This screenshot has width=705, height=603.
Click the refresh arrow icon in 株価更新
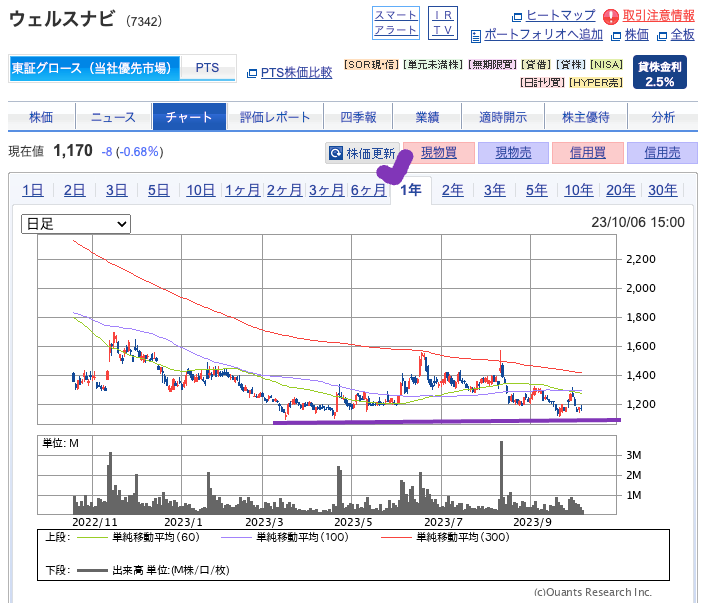(336, 153)
